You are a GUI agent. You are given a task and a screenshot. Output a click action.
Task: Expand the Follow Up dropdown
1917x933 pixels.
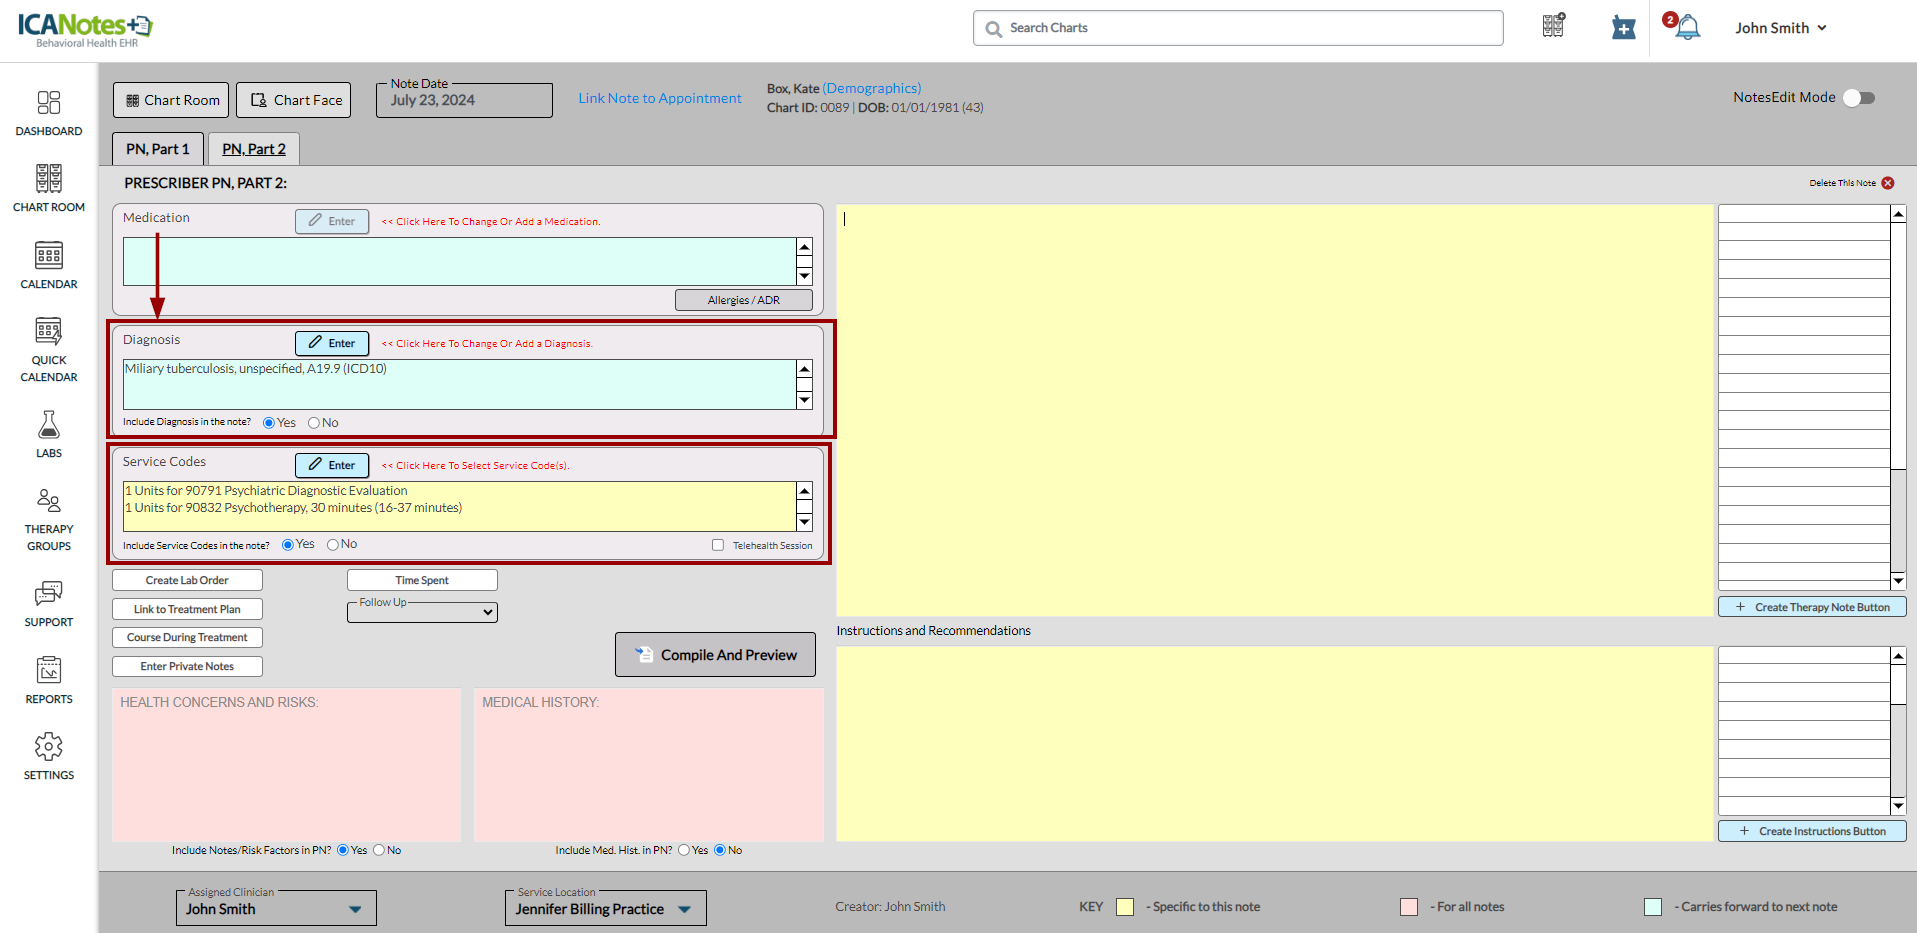coord(422,612)
